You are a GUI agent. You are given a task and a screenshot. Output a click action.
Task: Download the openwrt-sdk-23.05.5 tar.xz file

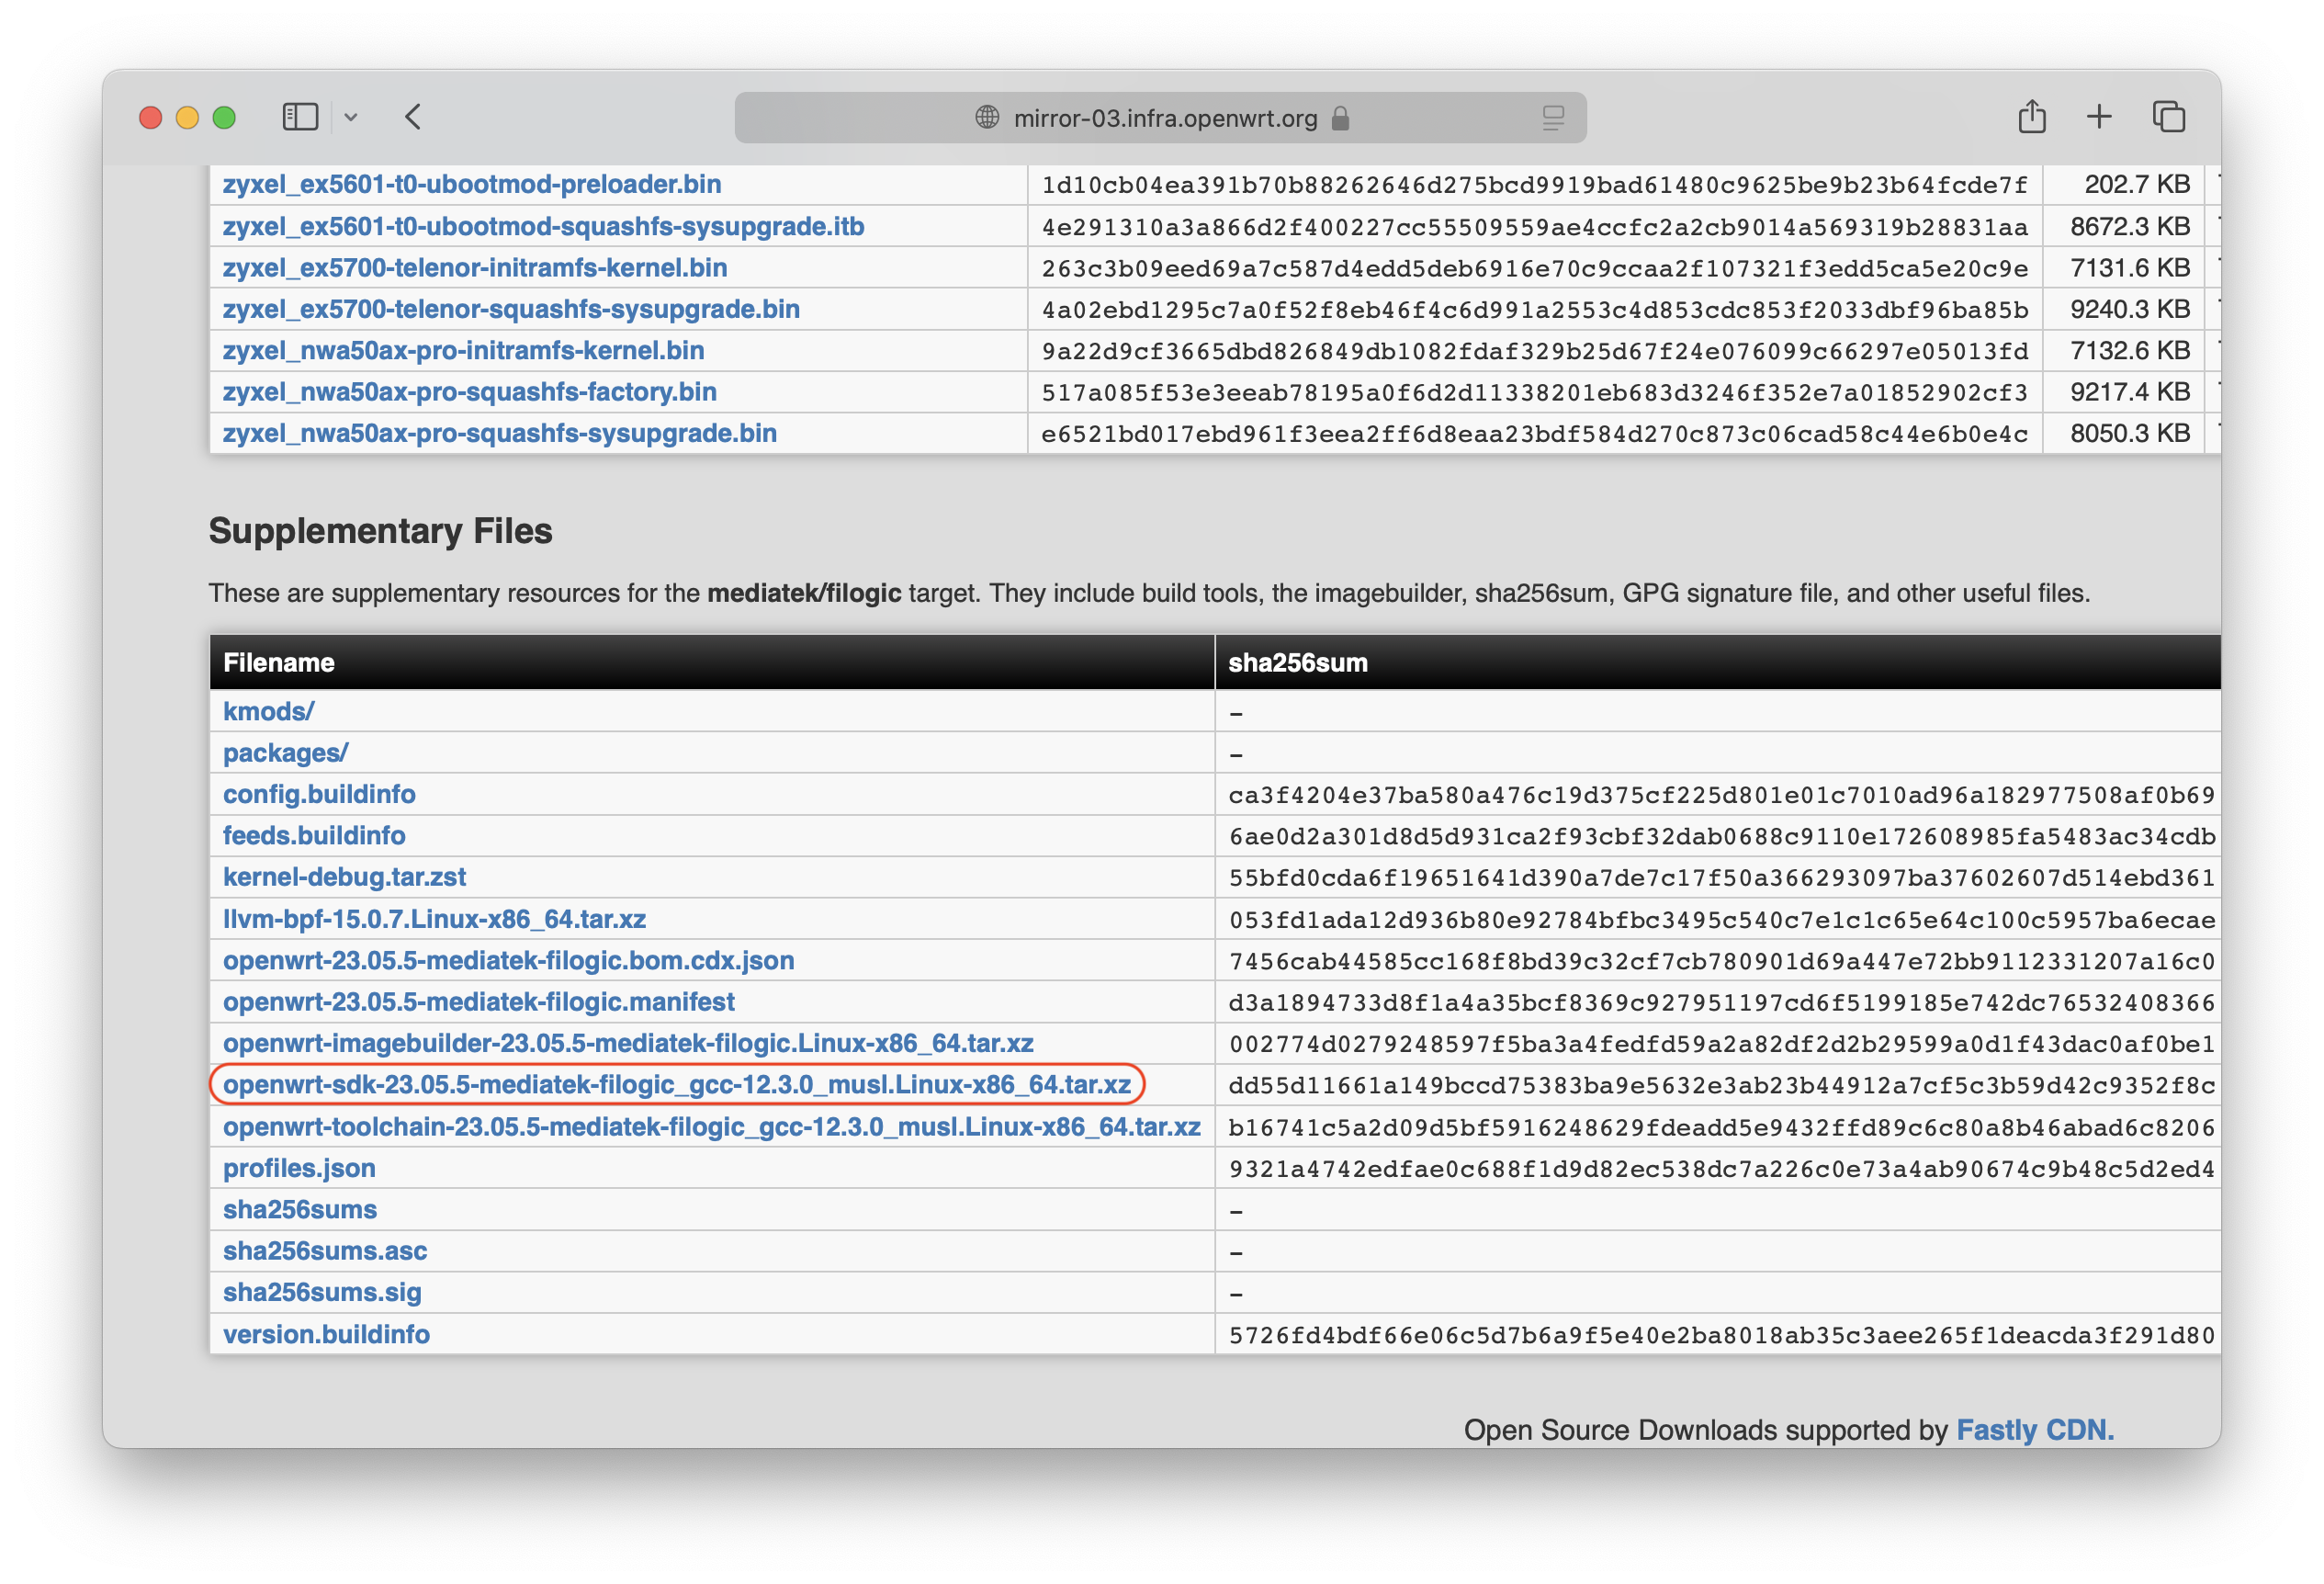[676, 1085]
